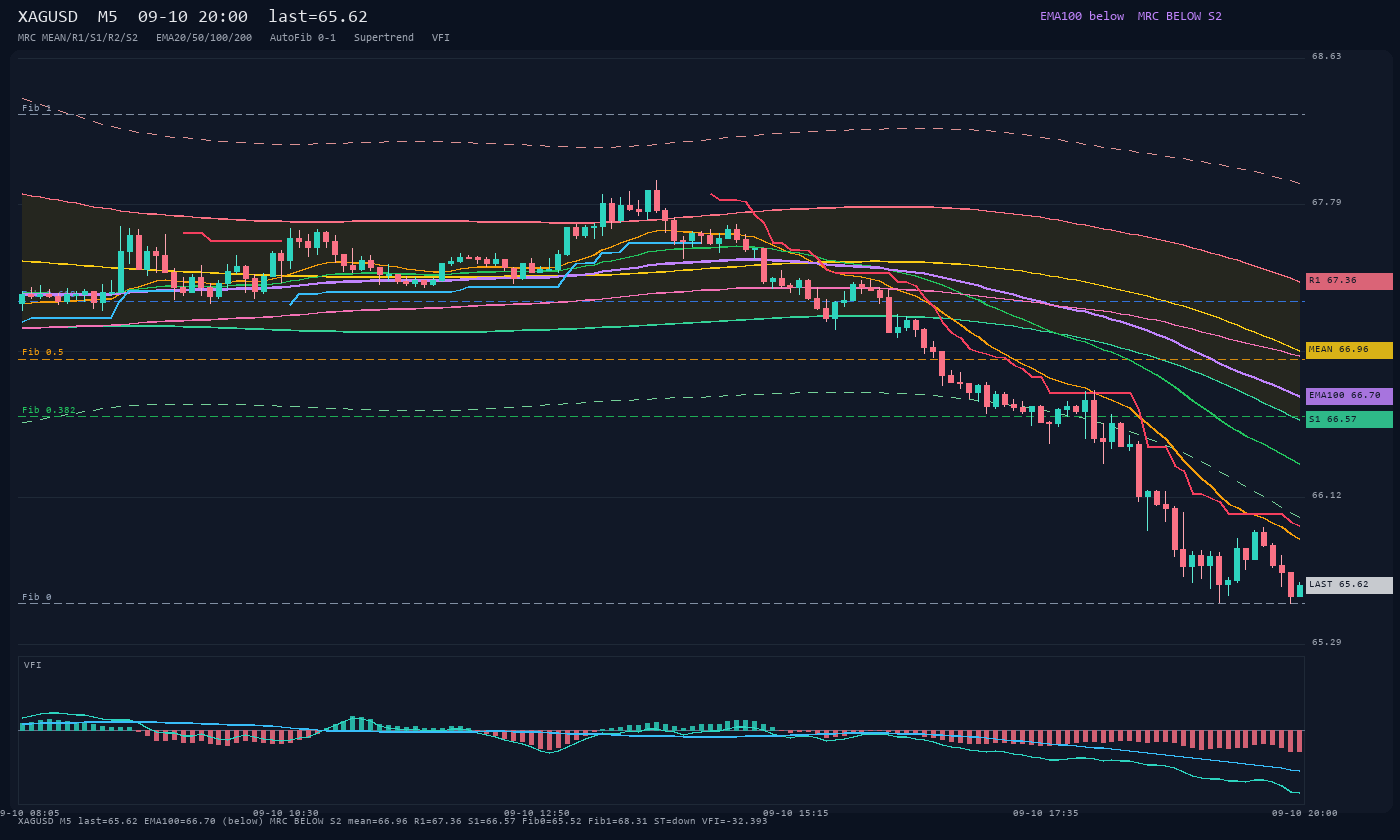Click the "Fib 0" level label

pyautogui.click(x=37, y=597)
